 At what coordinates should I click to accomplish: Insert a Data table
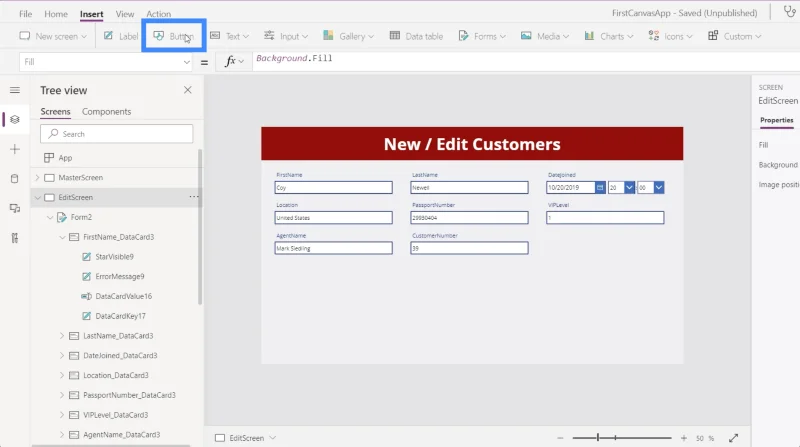(x=416, y=36)
